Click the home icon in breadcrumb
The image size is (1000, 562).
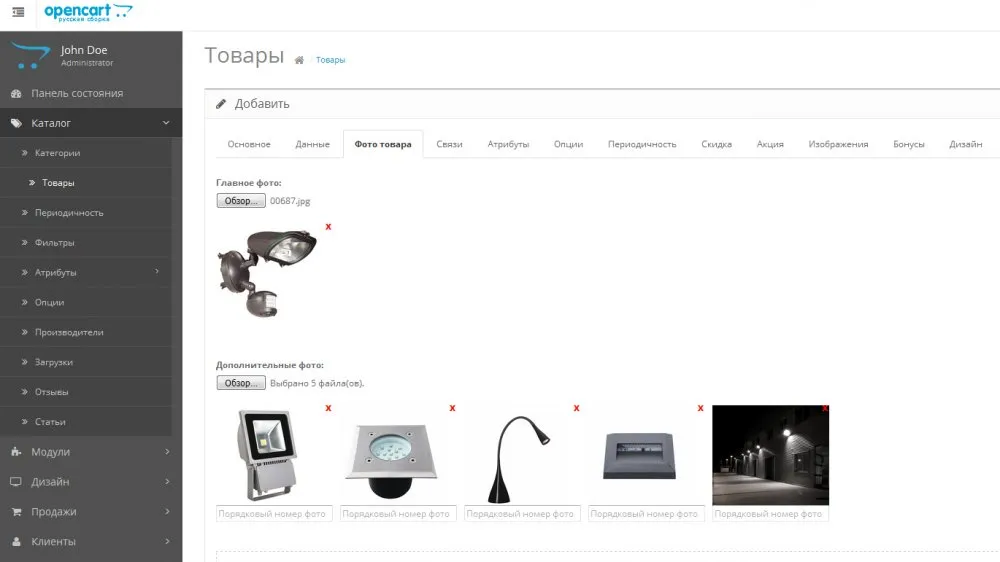pos(299,60)
